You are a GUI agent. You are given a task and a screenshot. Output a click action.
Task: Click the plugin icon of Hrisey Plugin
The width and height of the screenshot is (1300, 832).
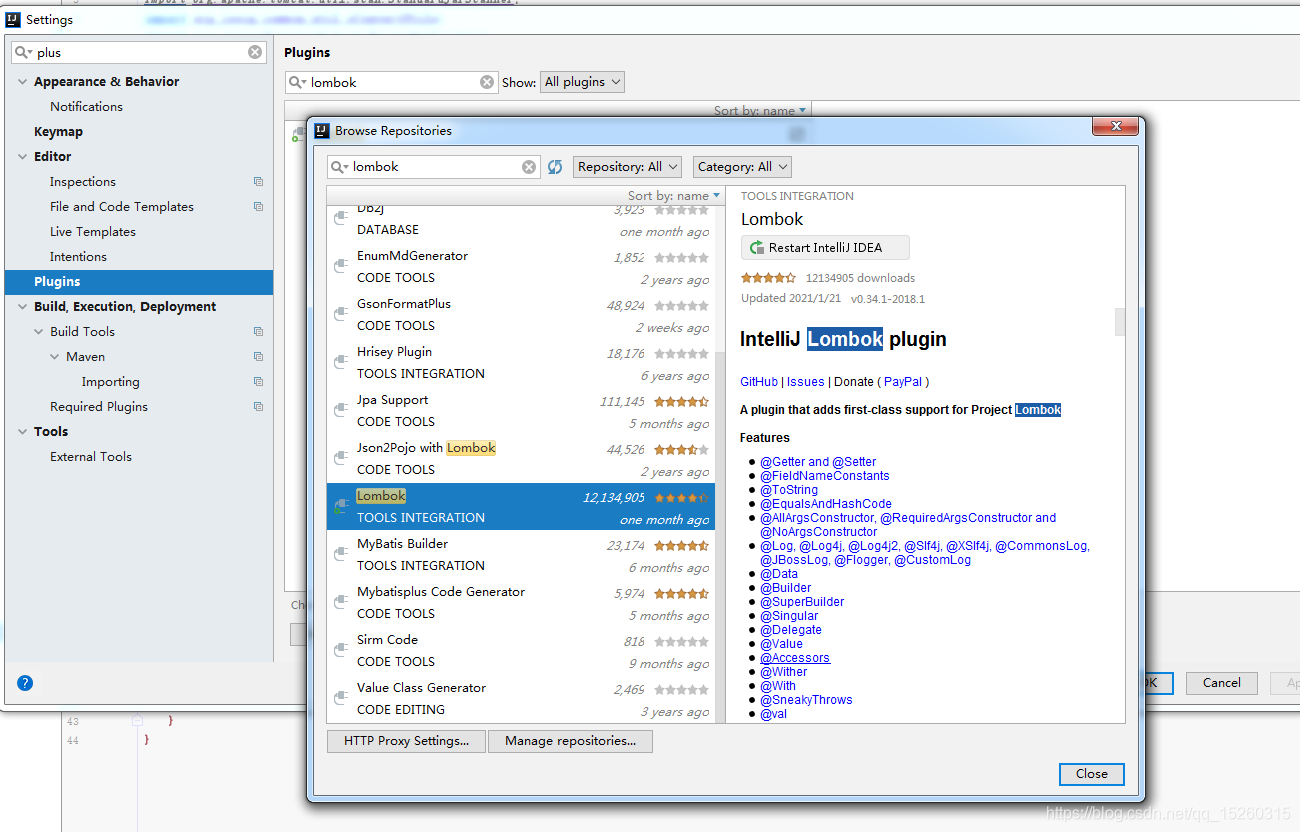(341, 362)
